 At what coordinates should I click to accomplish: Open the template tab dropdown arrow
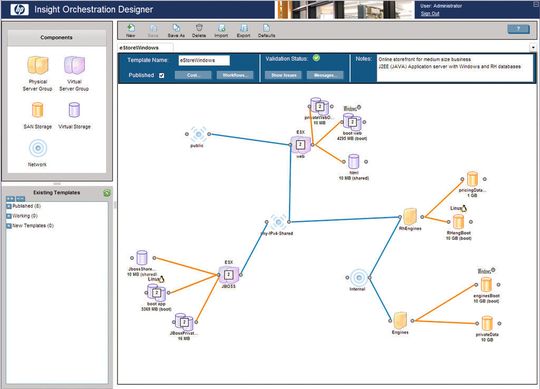click(533, 48)
